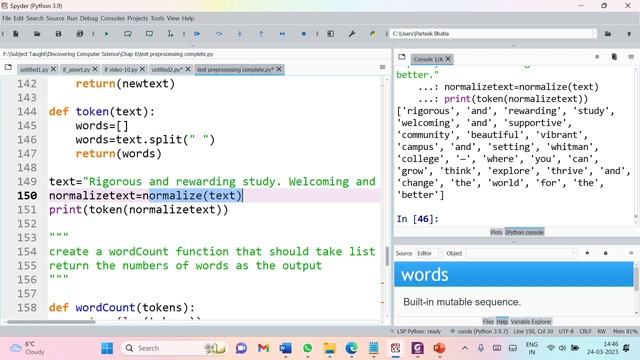This screenshot has height=360, width=640.
Task: Run the current file with green play
Action: tap(107, 34)
